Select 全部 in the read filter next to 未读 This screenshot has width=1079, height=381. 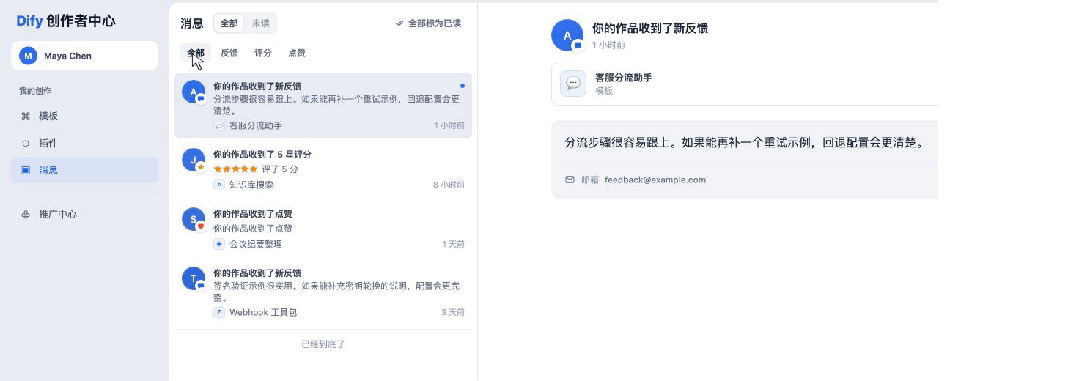tap(229, 23)
